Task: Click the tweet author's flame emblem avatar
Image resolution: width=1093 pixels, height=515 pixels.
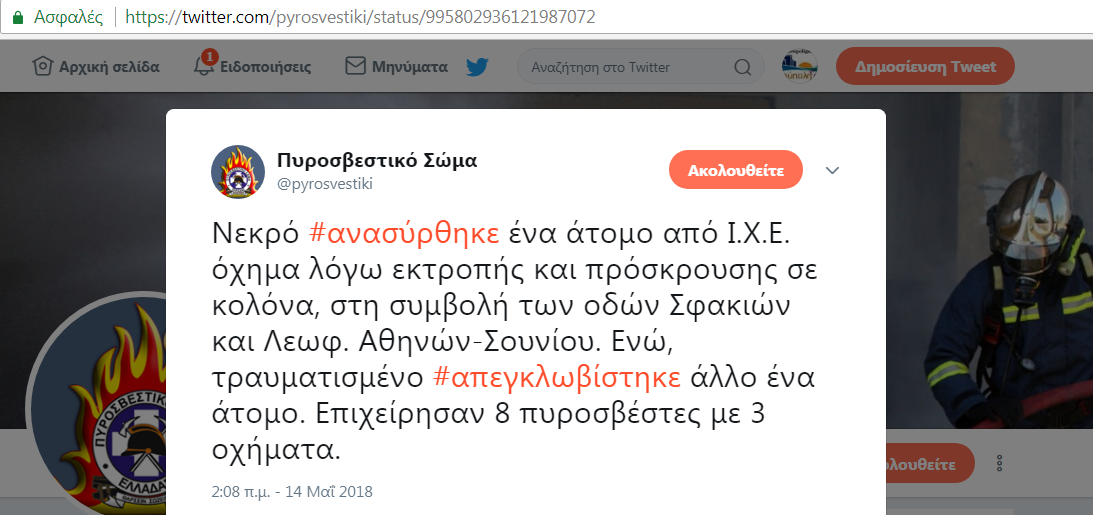Action: point(238,172)
